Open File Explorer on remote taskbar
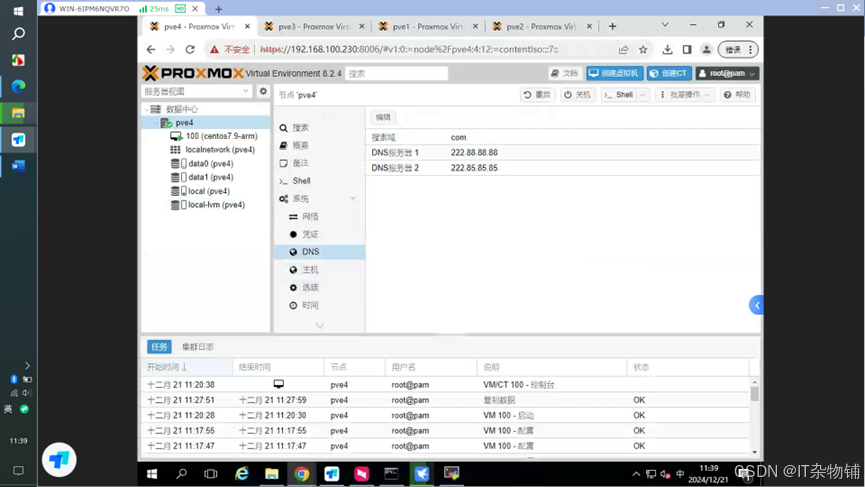 click(271, 474)
